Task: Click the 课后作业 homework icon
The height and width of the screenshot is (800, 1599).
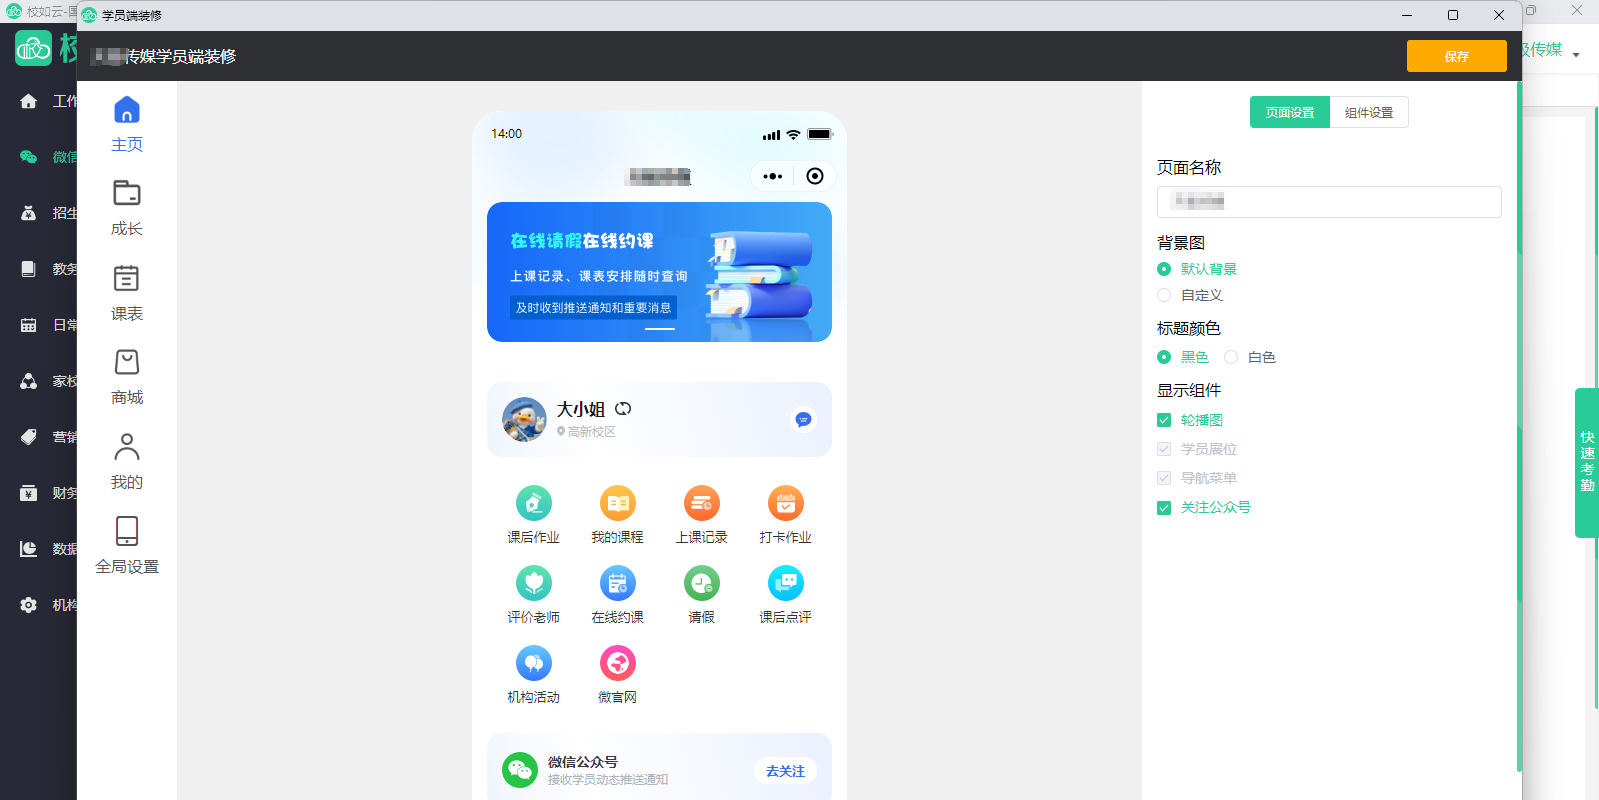Action: pyautogui.click(x=533, y=504)
